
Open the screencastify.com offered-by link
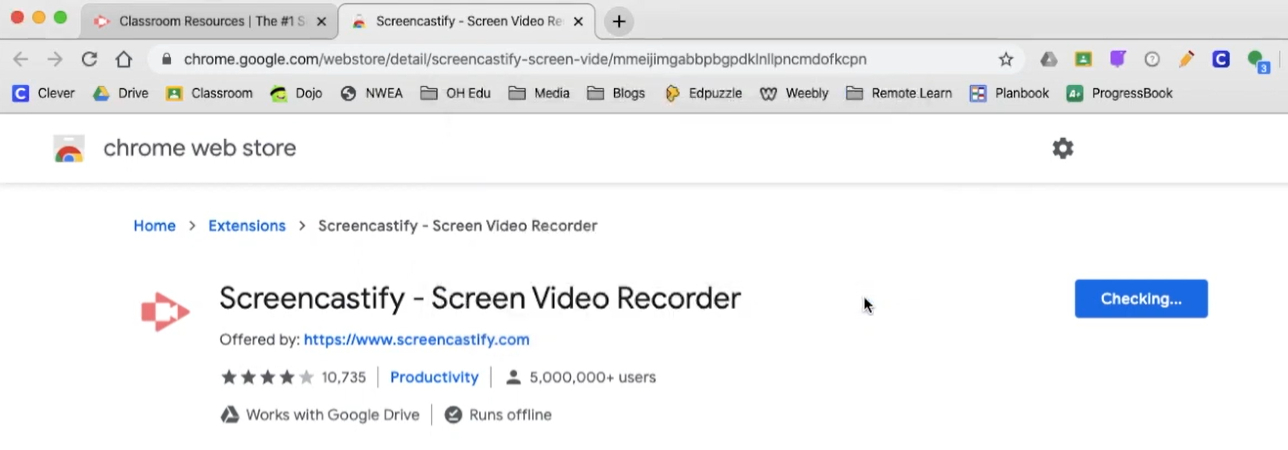[x=417, y=340]
